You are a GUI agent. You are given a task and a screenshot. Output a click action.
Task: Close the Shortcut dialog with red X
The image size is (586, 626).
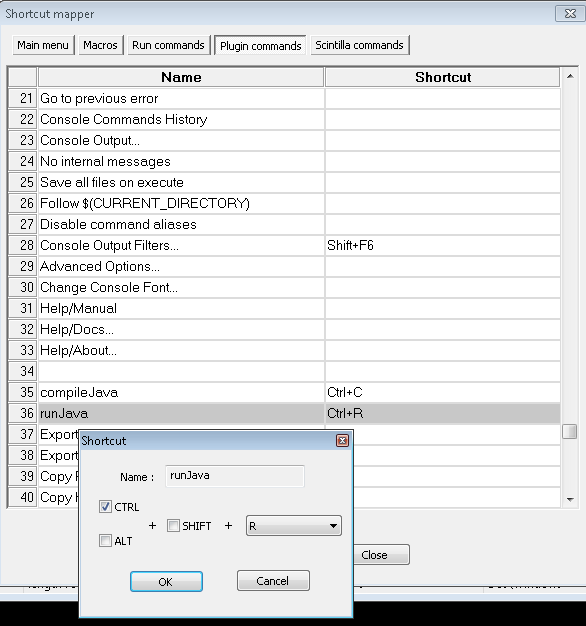click(x=342, y=440)
